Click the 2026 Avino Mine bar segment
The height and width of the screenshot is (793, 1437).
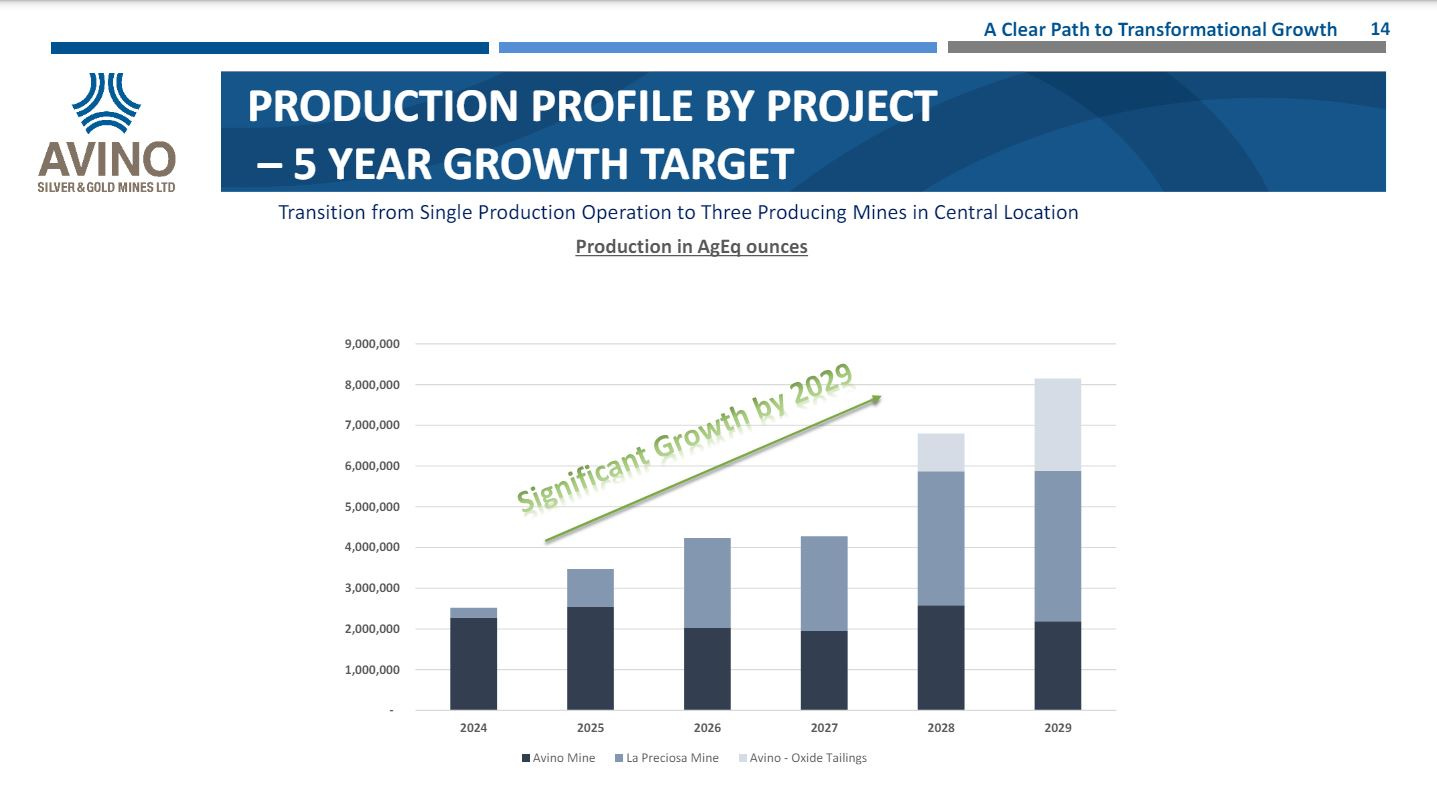707,669
